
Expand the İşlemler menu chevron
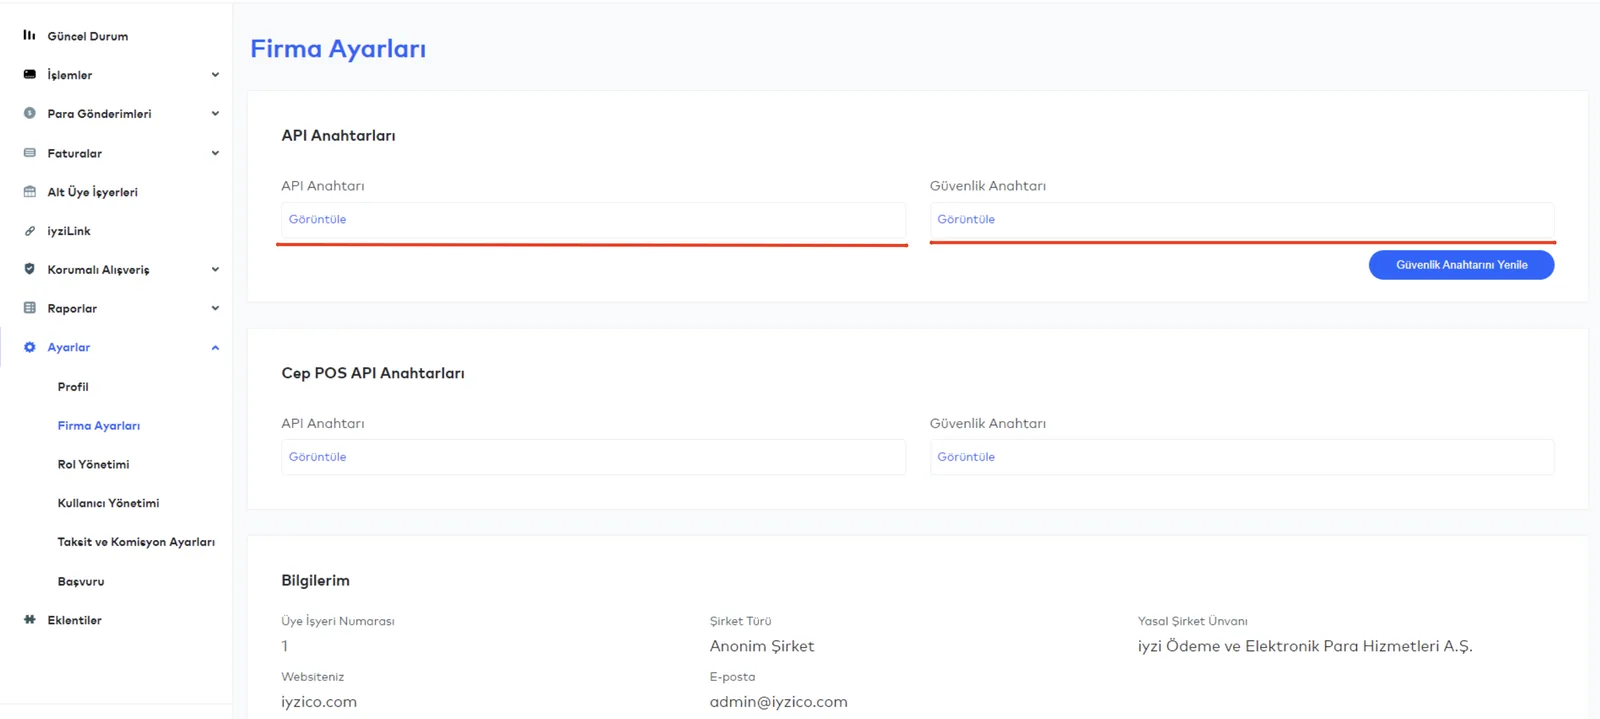[x=215, y=75]
